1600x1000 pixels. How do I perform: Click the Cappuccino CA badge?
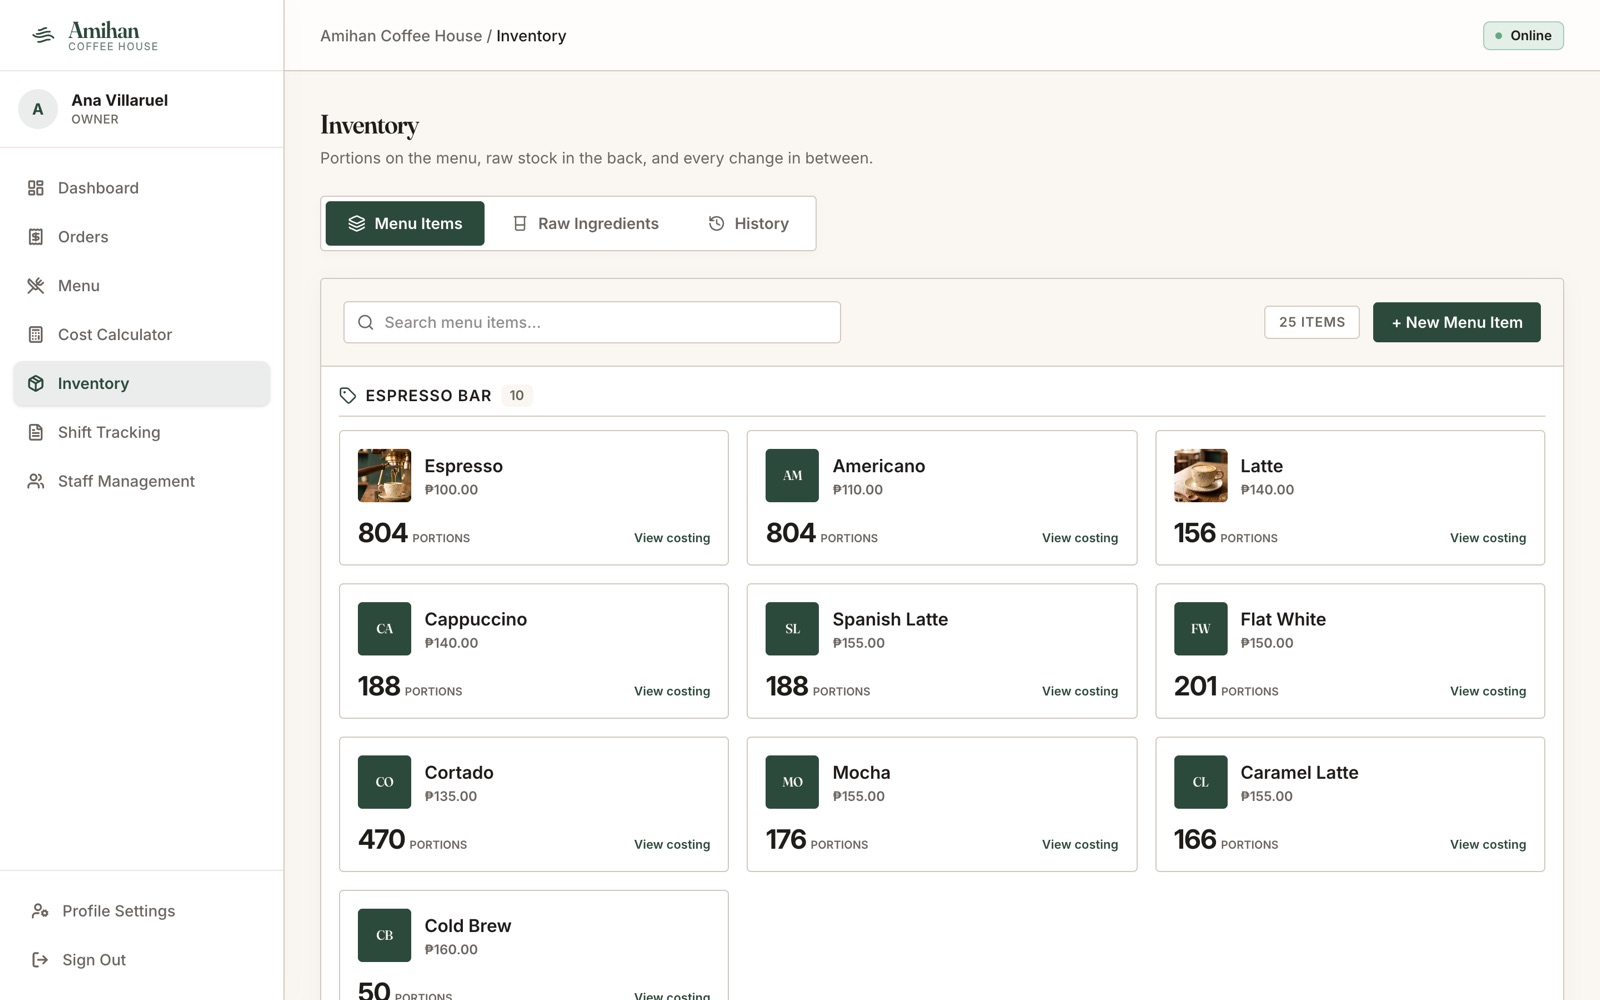tap(384, 629)
